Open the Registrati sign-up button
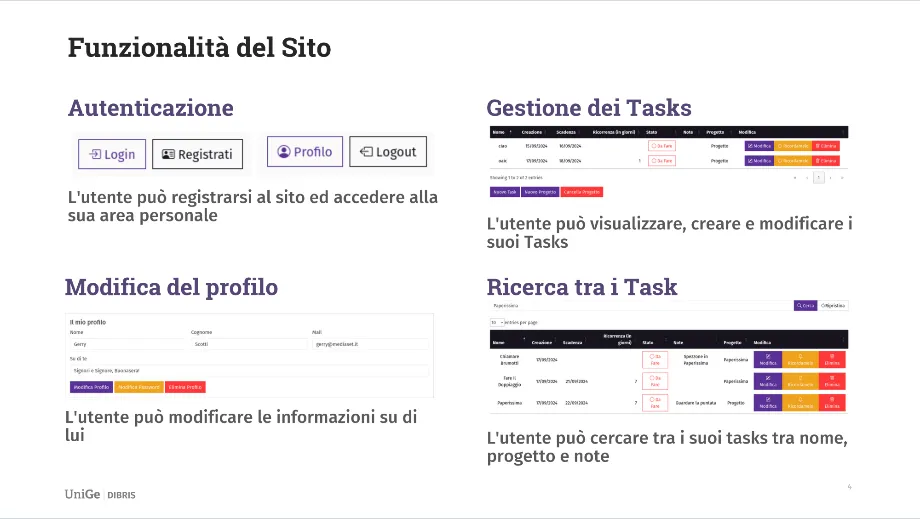 [x=197, y=154]
